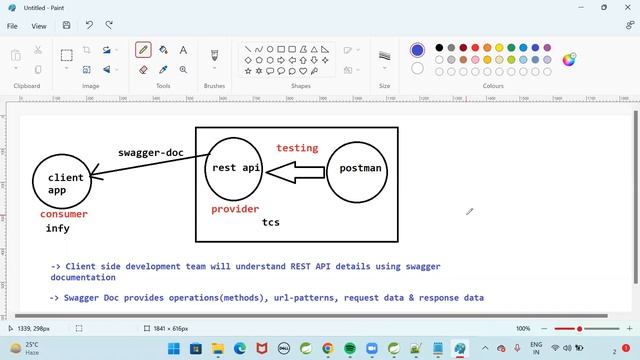
Task: Choose the Curve shape
Action: [x=259, y=49]
